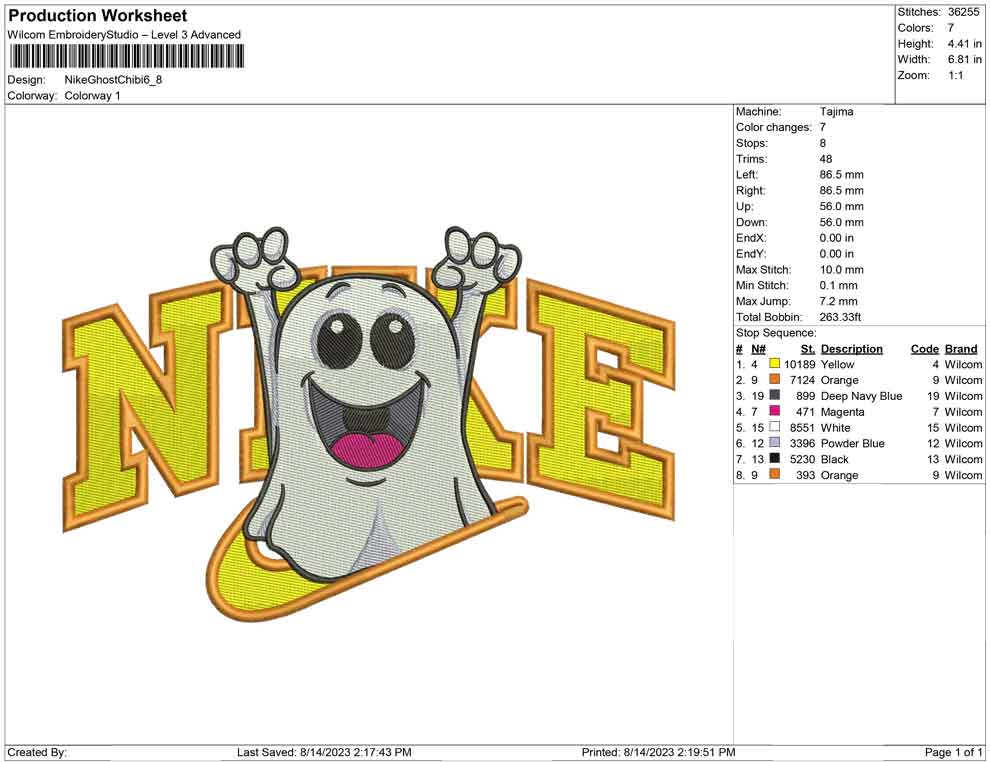This screenshot has width=990, height=762.
Task: Click the Max Jump value '7.2 mm'
Action: [x=838, y=301]
